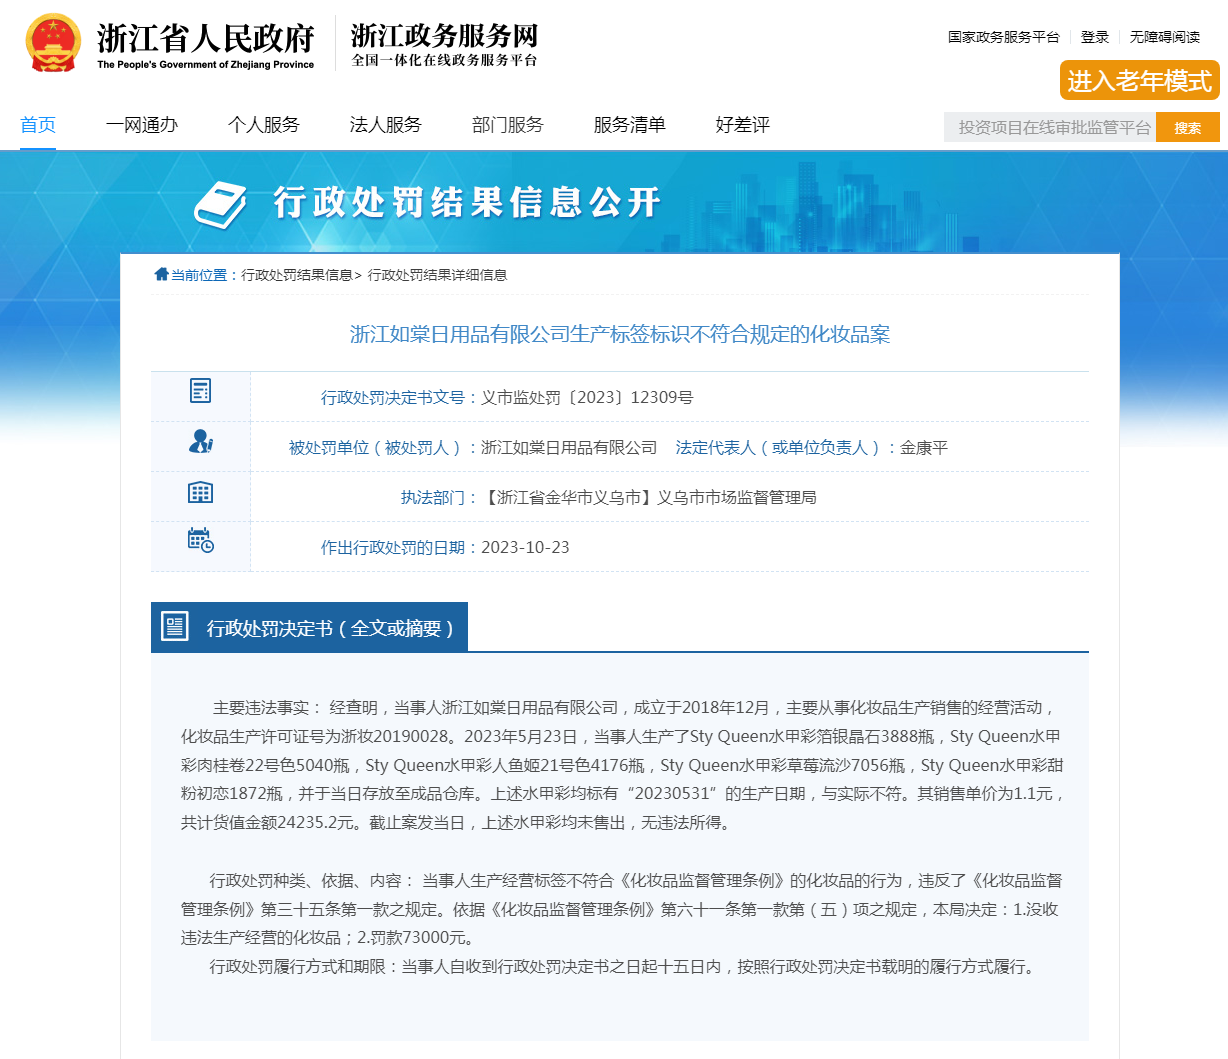Enable elderly mode with 进入老年模式 button
This screenshot has width=1228, height=1059.
coord(1139,81)
